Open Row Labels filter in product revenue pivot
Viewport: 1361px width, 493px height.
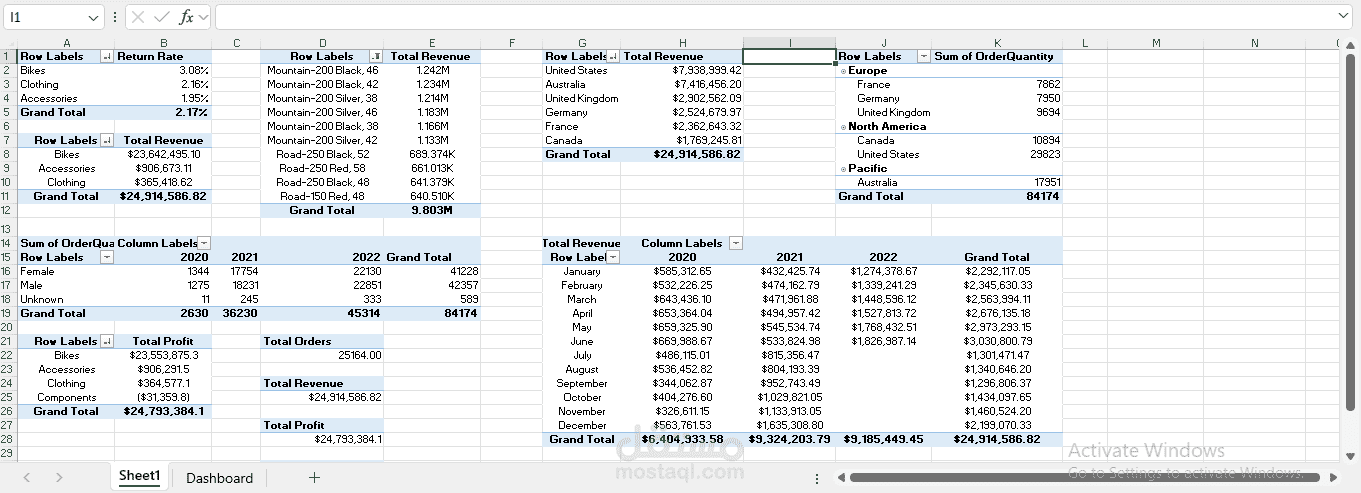(x=375, y=57)
